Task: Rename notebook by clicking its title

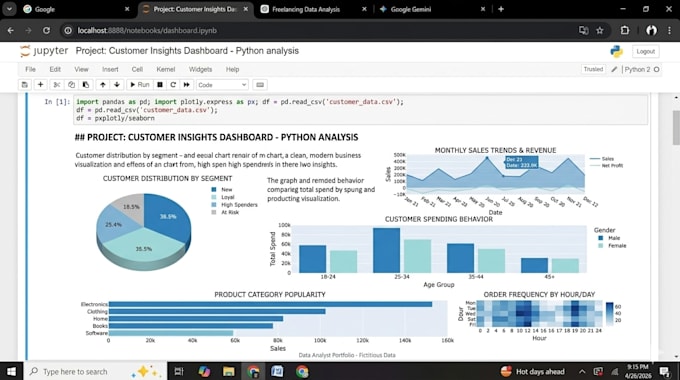Action: [187, 51]
